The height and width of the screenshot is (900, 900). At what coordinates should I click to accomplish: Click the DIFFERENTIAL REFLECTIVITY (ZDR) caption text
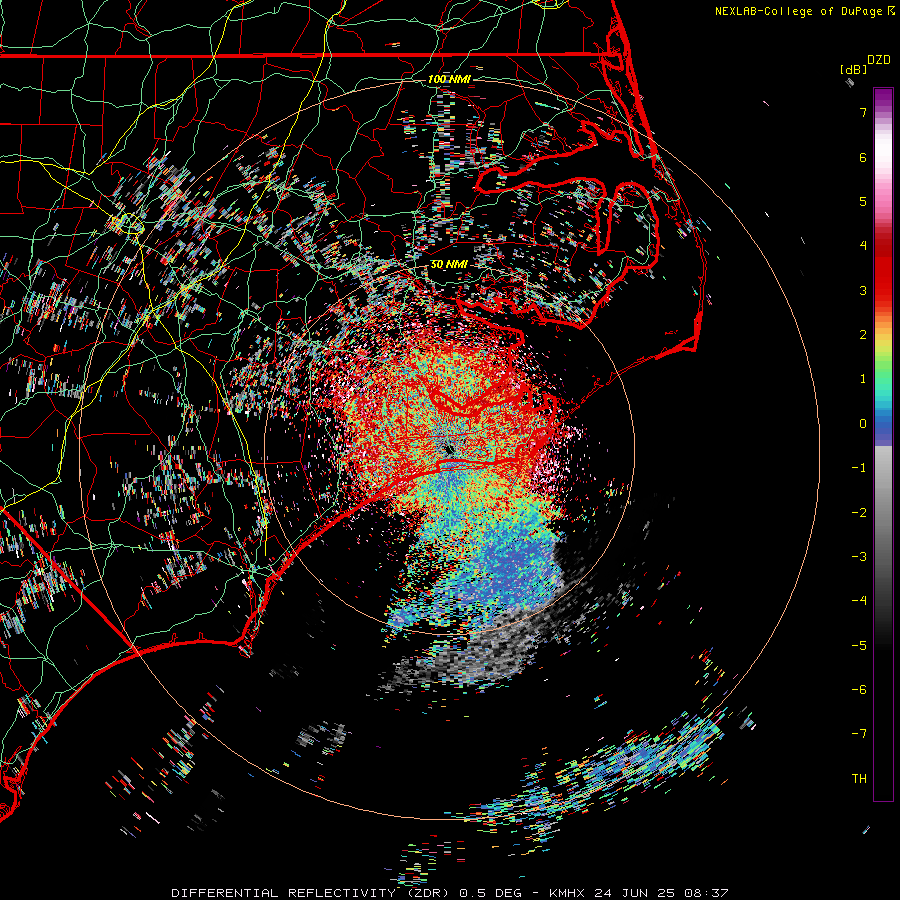coord(312,893)
